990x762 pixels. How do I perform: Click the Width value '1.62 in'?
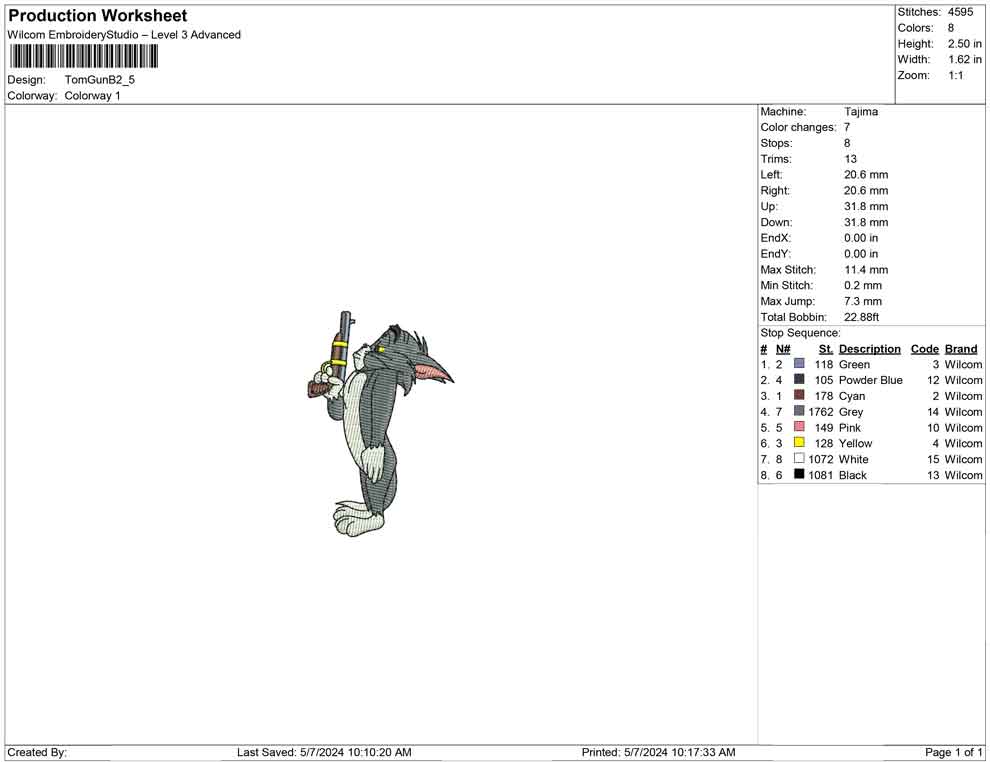965,59
